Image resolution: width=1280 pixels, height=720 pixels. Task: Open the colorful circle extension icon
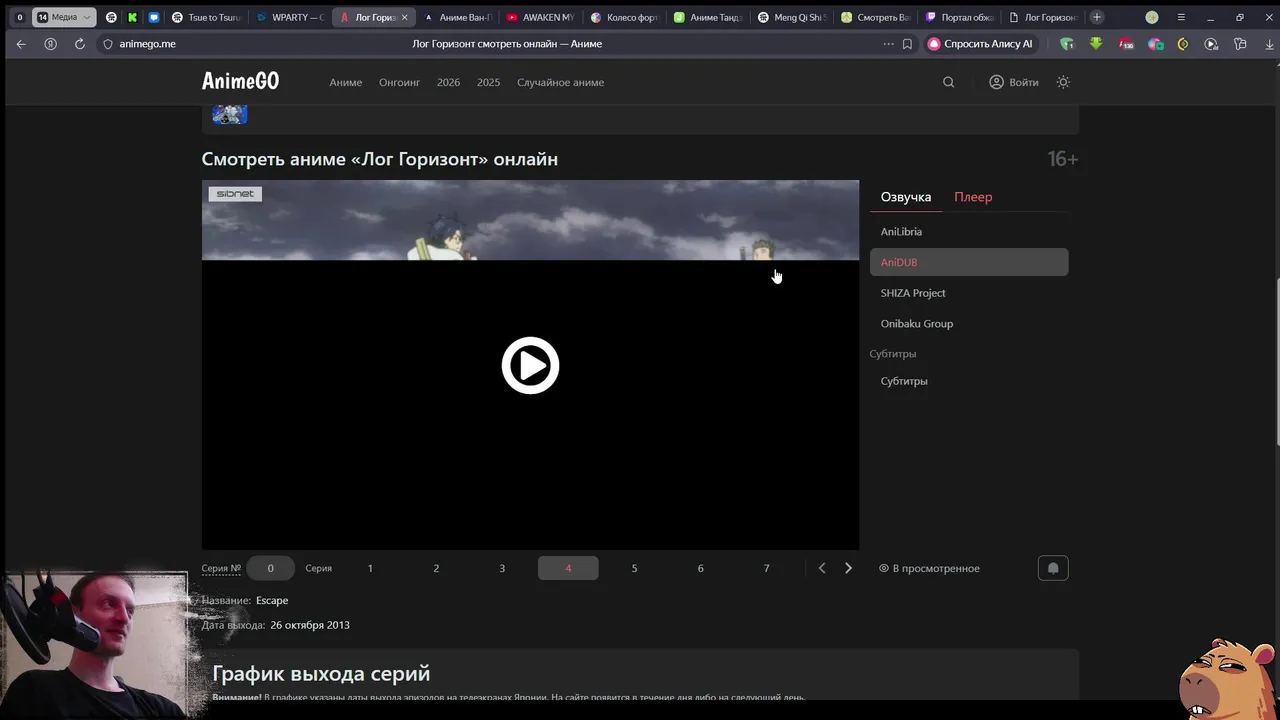coord(1155,44)
